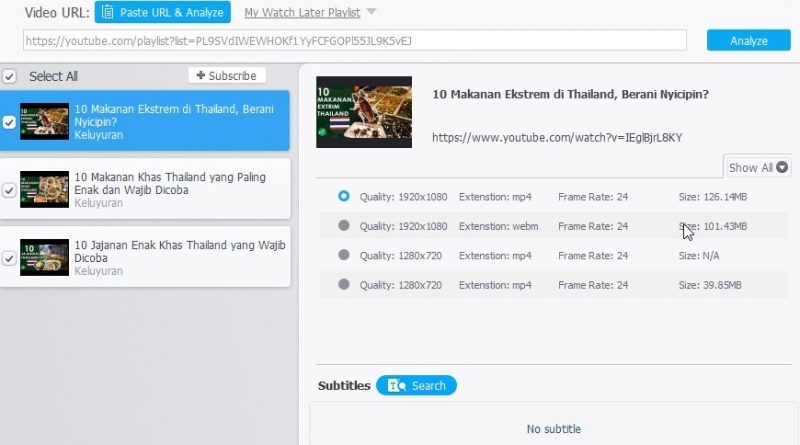
Task: Select the 10 Jajanan Enak thumbnail
Action: point(44,257)
